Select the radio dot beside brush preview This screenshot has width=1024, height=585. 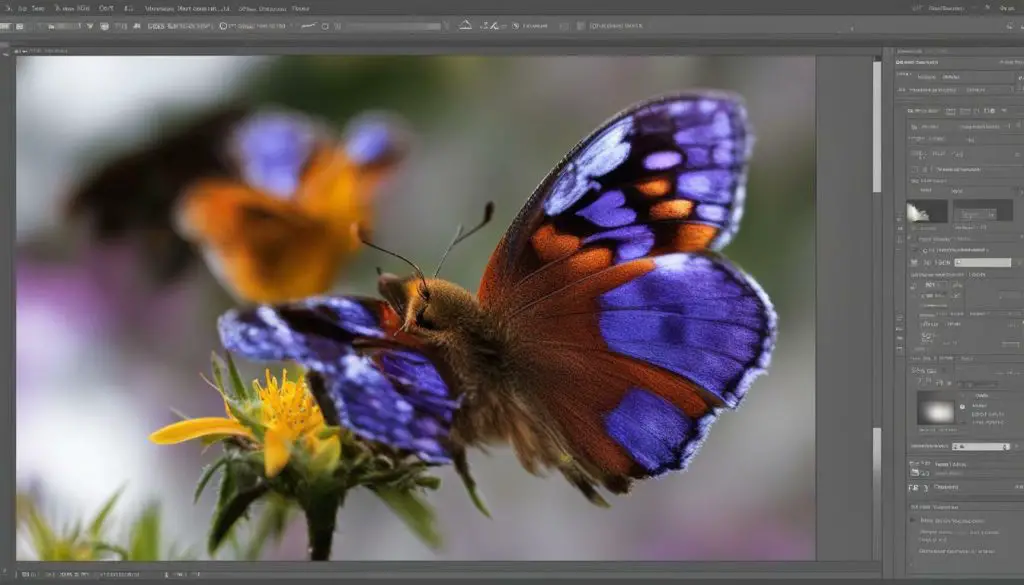point(962,406)
